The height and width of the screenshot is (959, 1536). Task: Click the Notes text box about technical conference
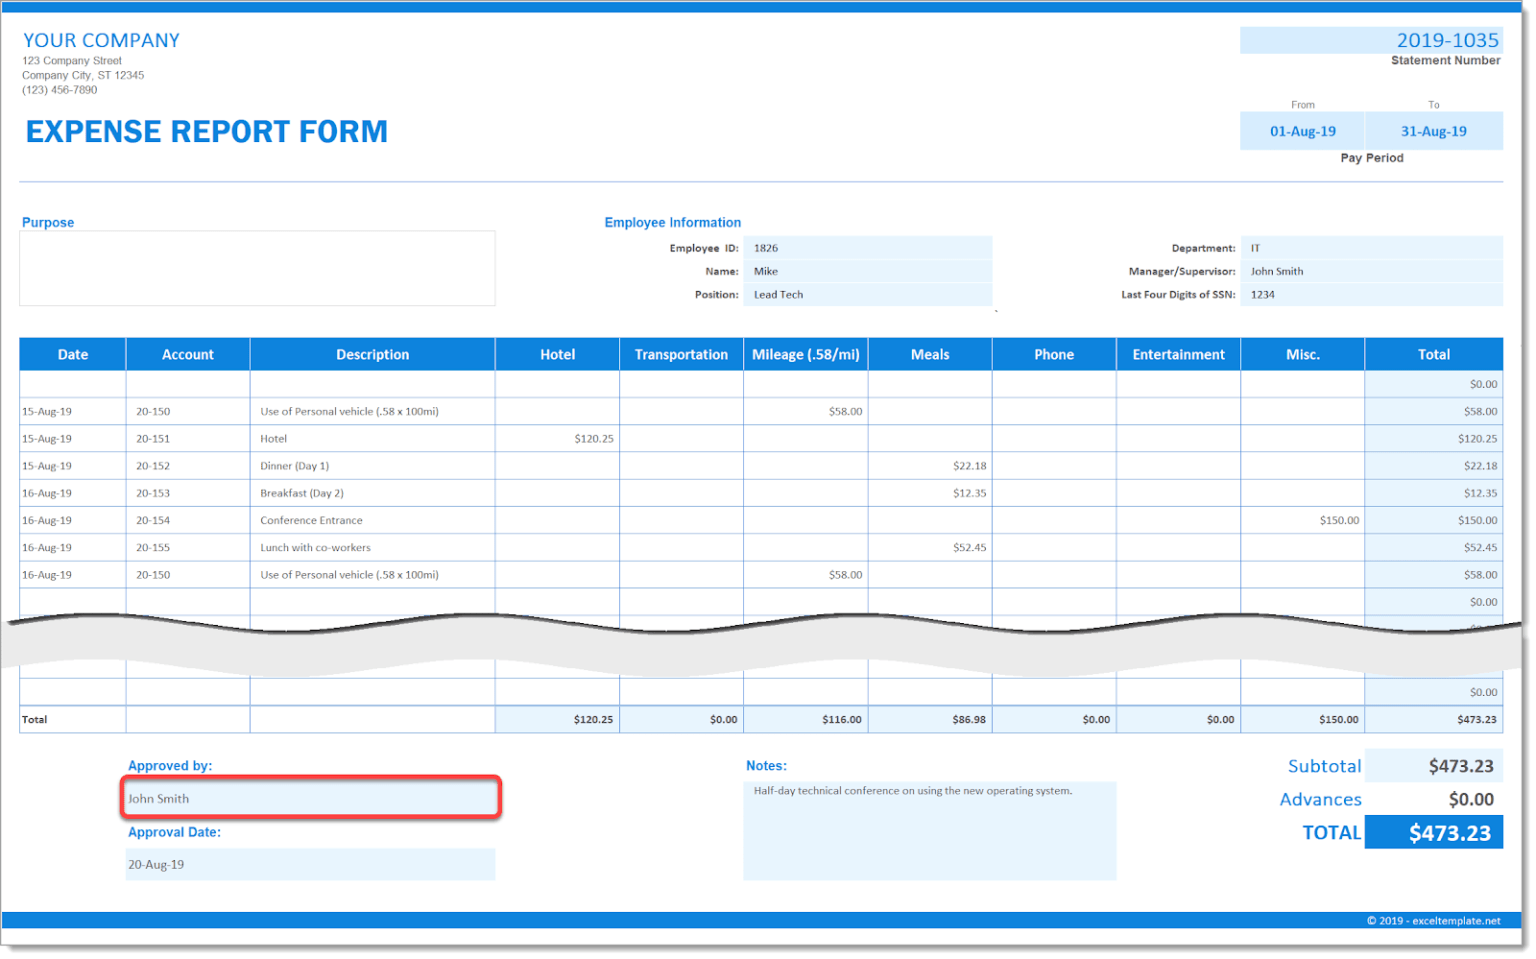tap(929, 830)
